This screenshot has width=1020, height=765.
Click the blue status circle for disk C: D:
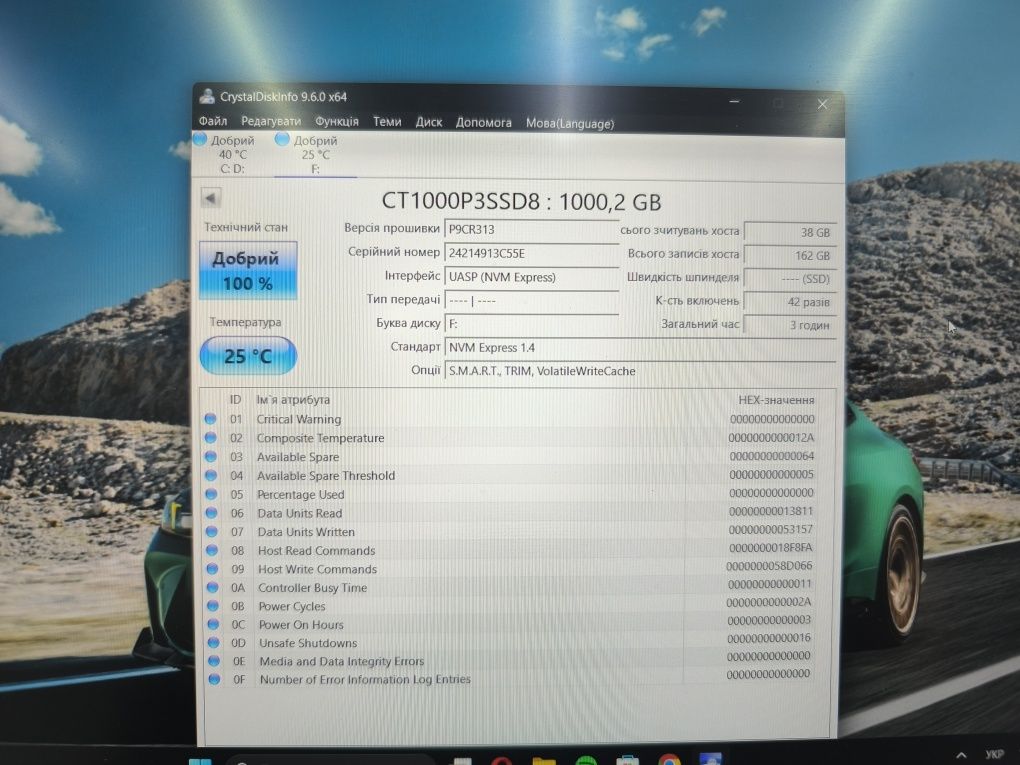point(200,139)
